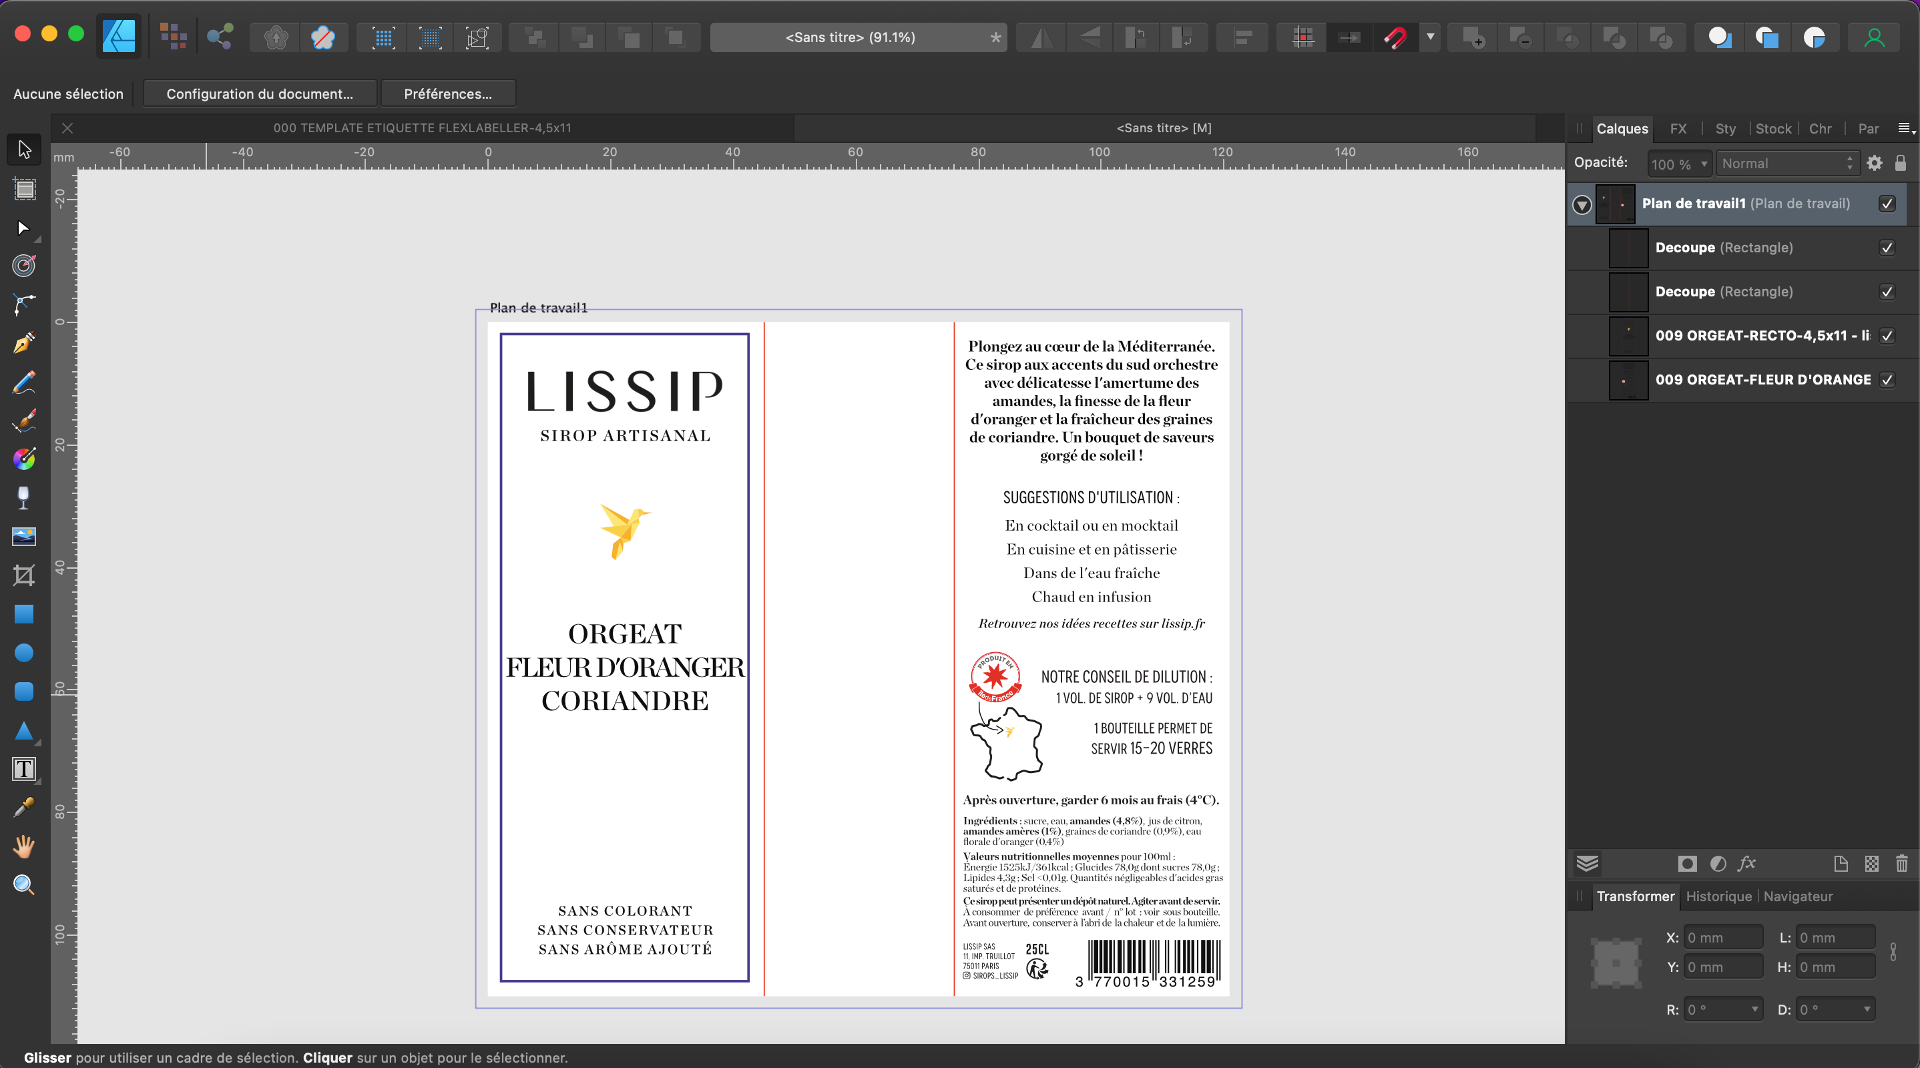Image resolution: width=1920 pixels, height=1068 pixels.
Task: Select the Corner tool
Action: pos(24,266)
